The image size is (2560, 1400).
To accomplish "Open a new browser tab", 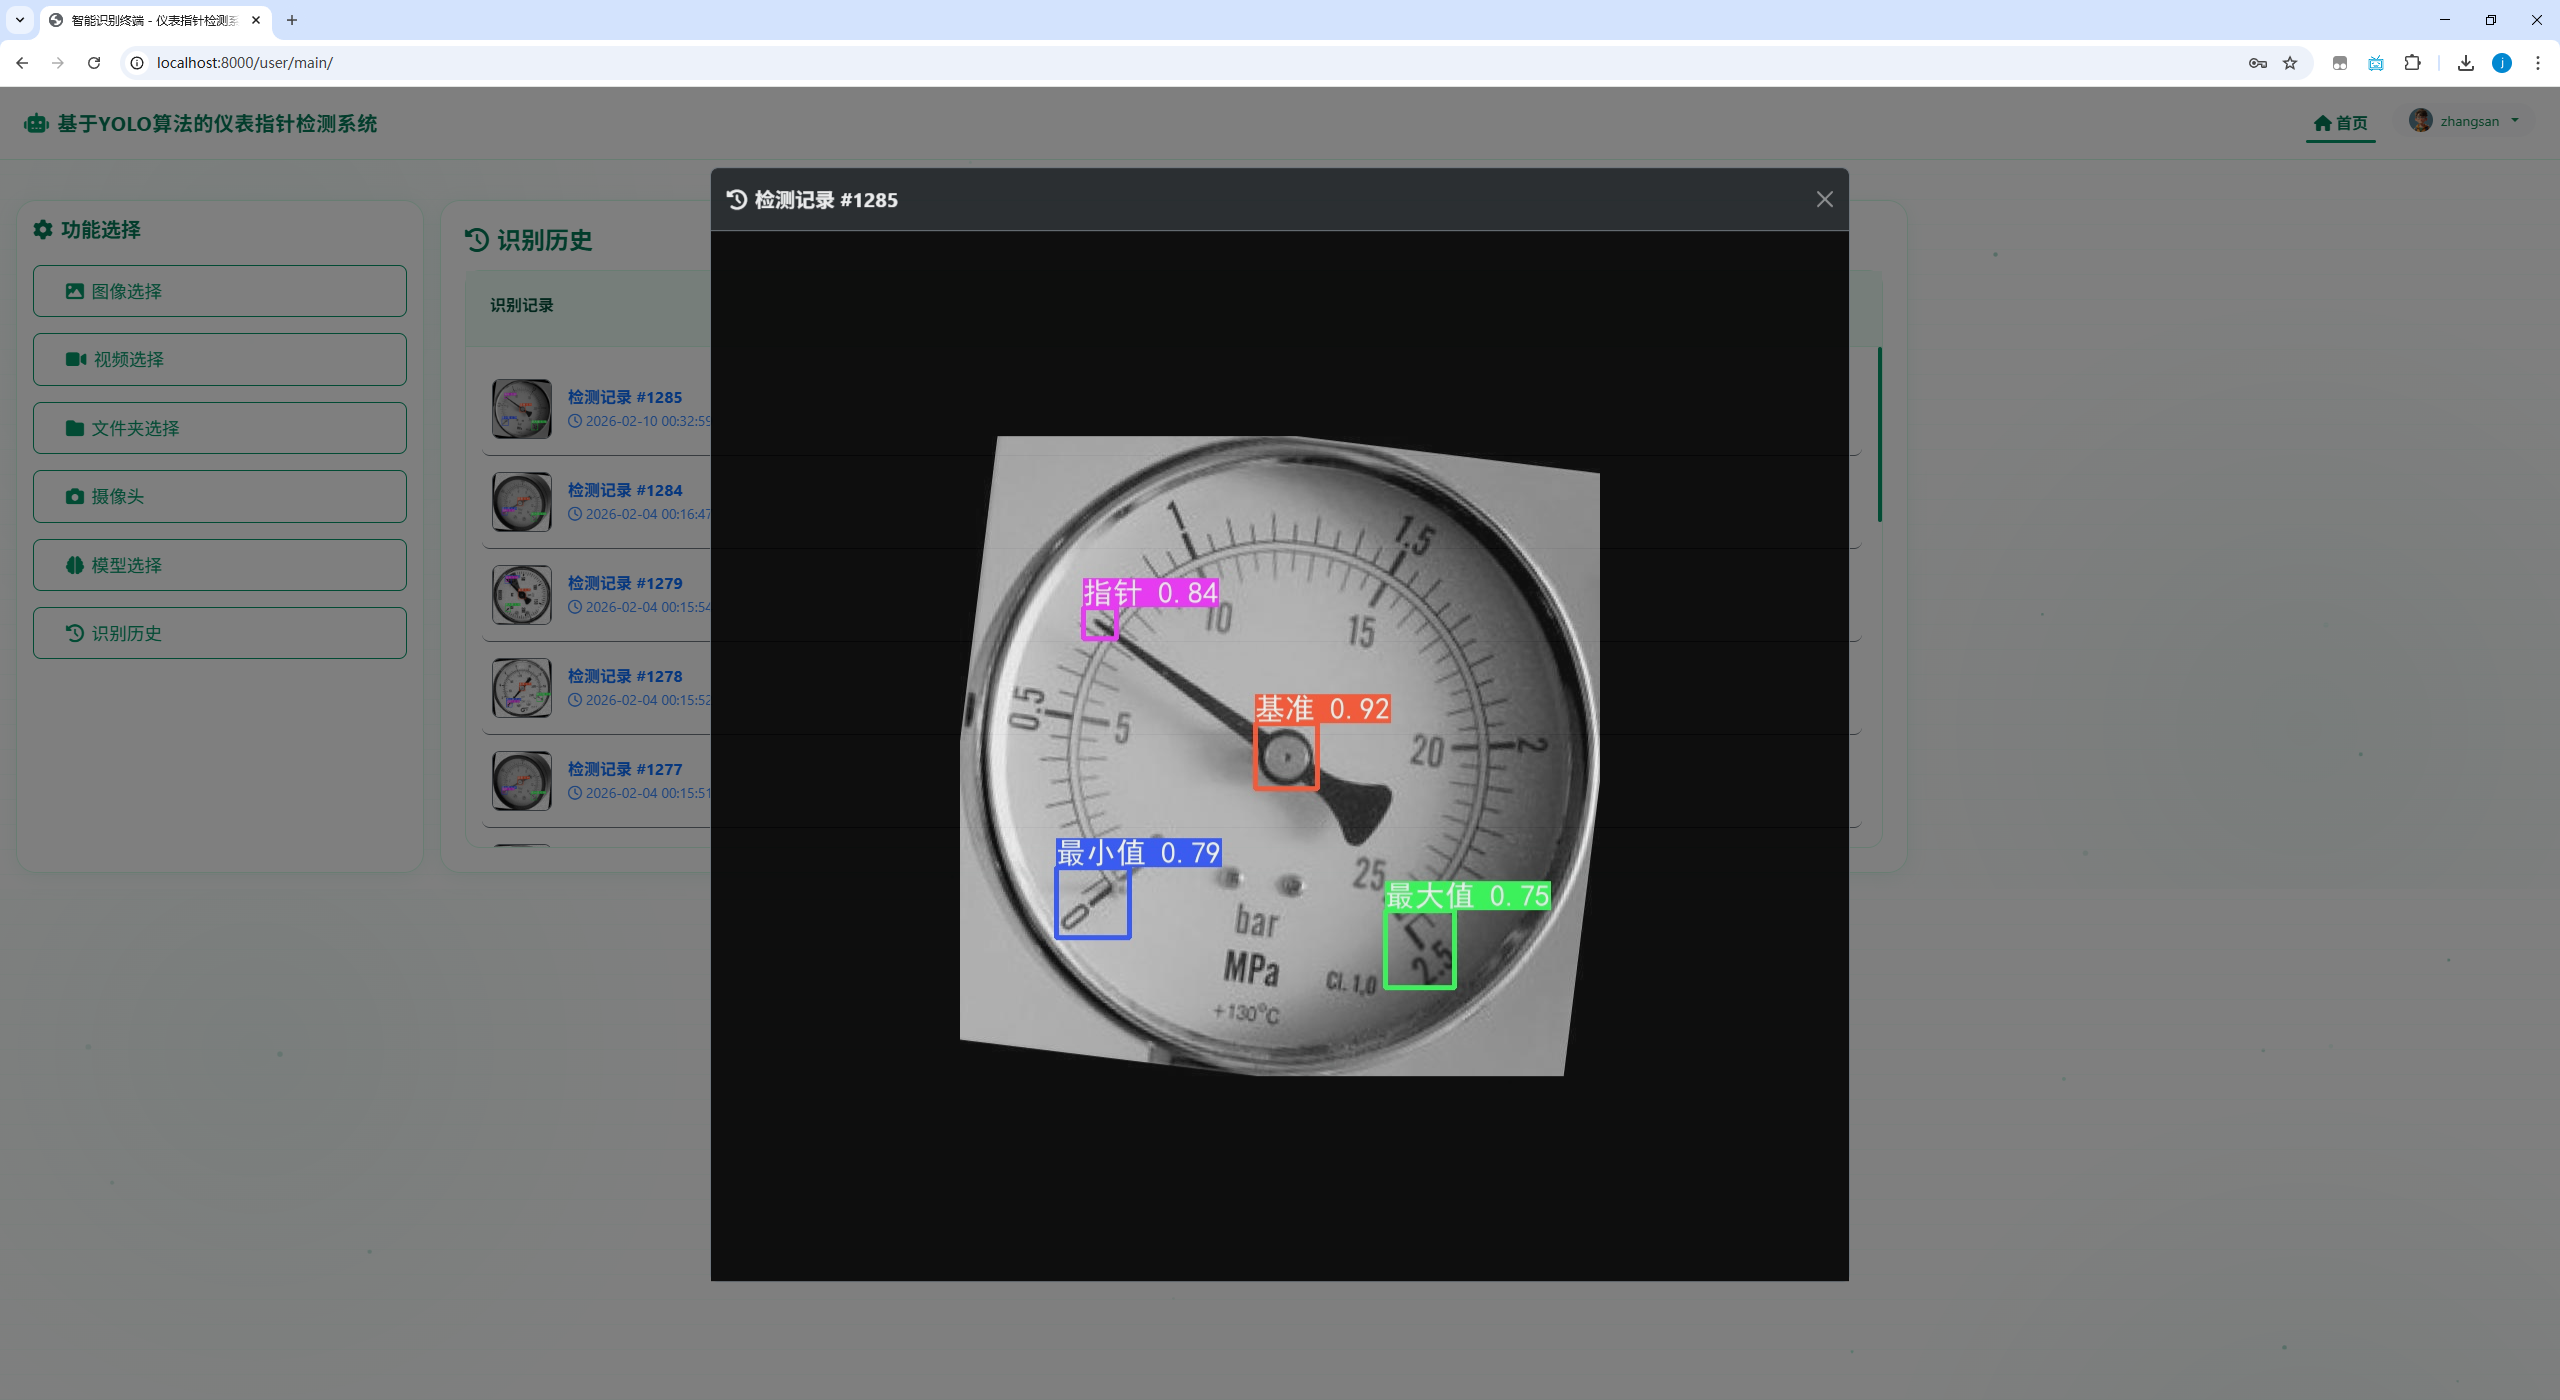I will [x=292, y=19].
